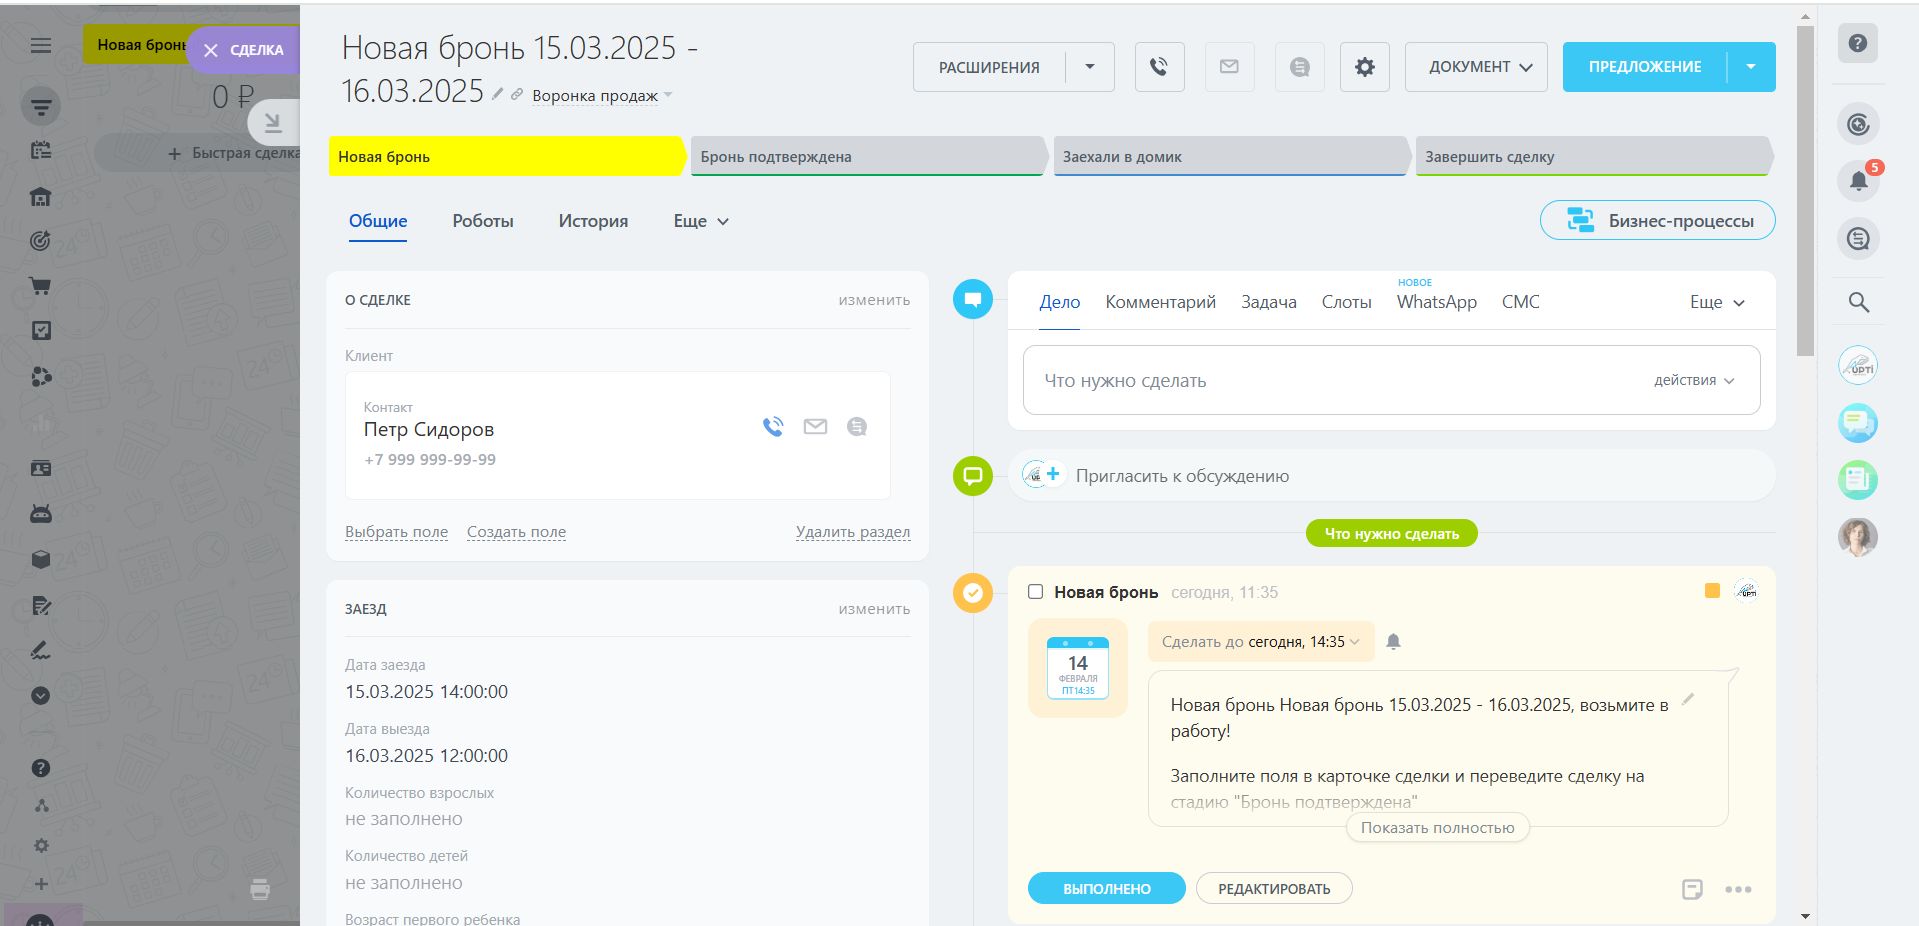Click the help question mark icon
The image size is (1919, 926).
coord(1857,44)
